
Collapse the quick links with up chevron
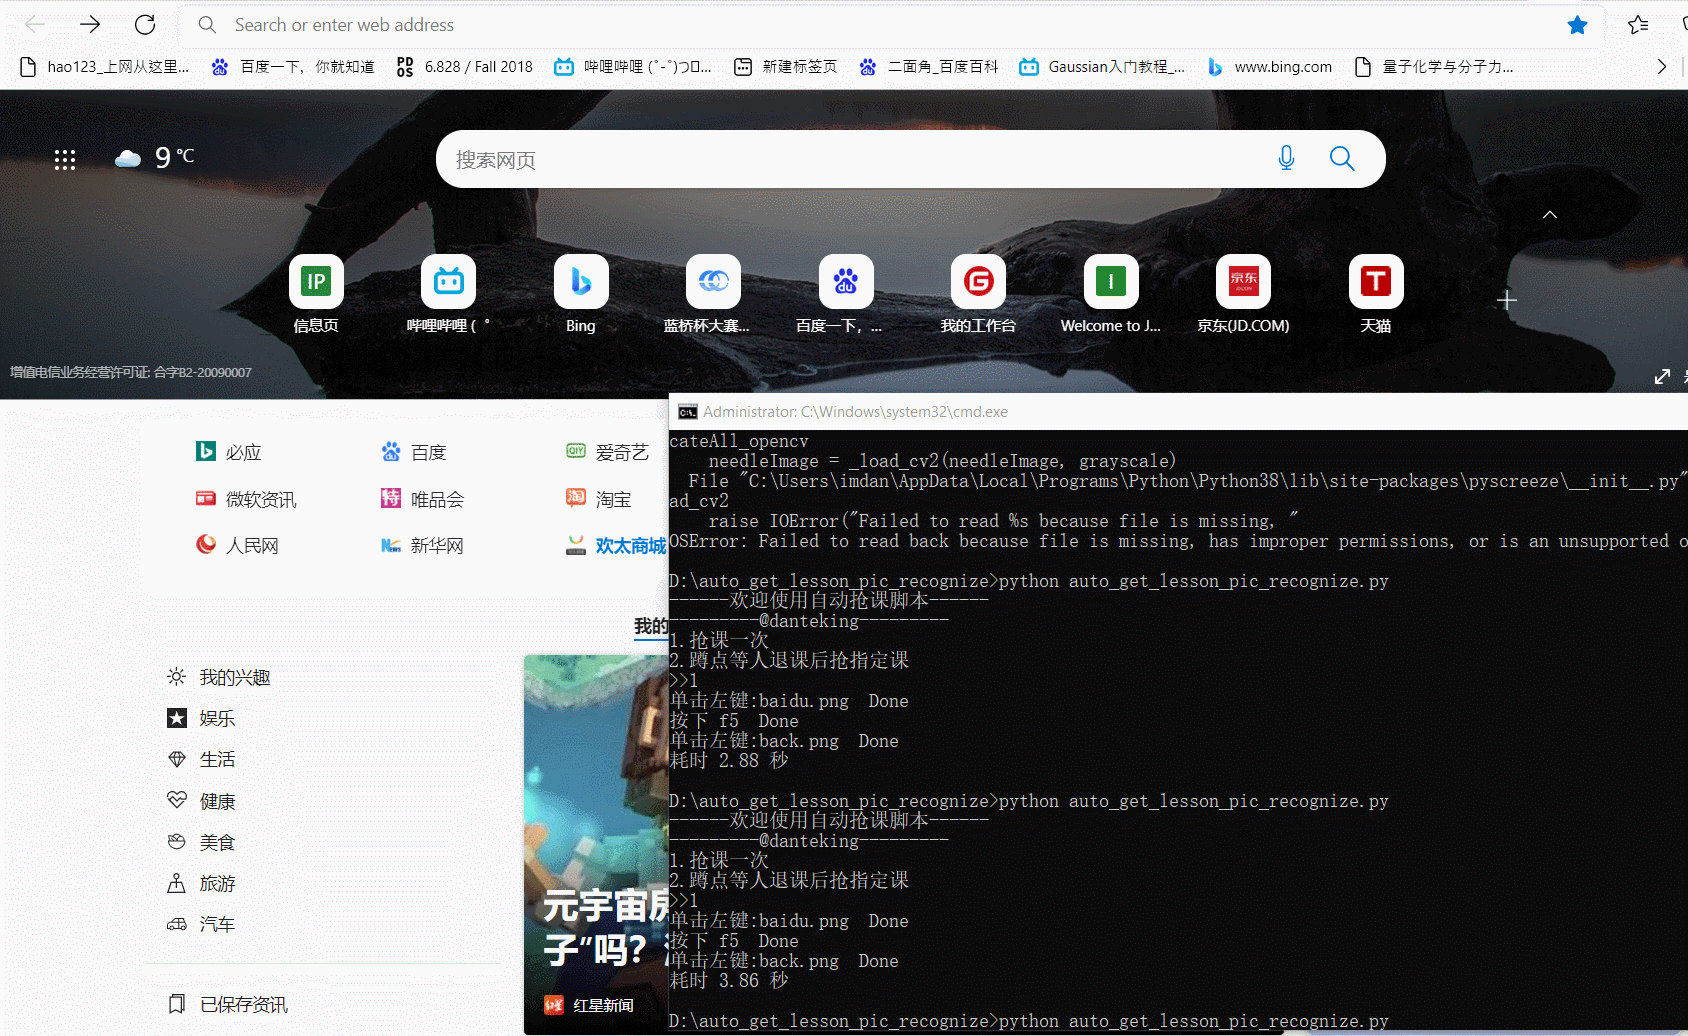[x=1549, y=215]
